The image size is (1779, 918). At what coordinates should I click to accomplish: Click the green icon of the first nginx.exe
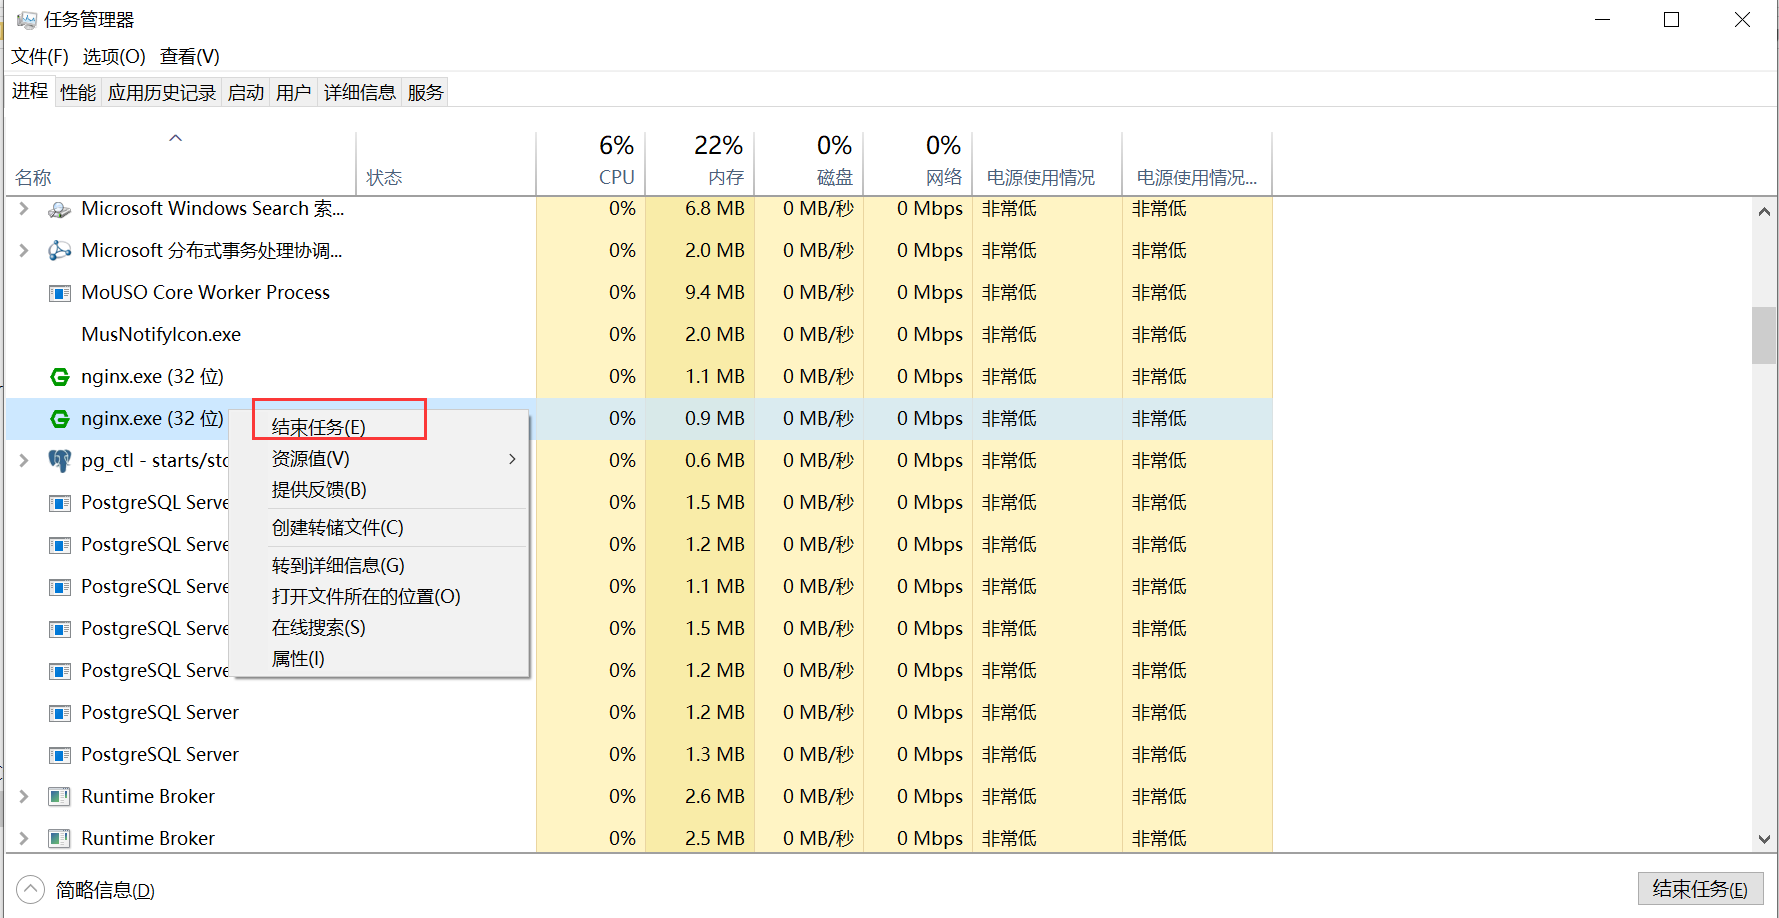[60, 377]
